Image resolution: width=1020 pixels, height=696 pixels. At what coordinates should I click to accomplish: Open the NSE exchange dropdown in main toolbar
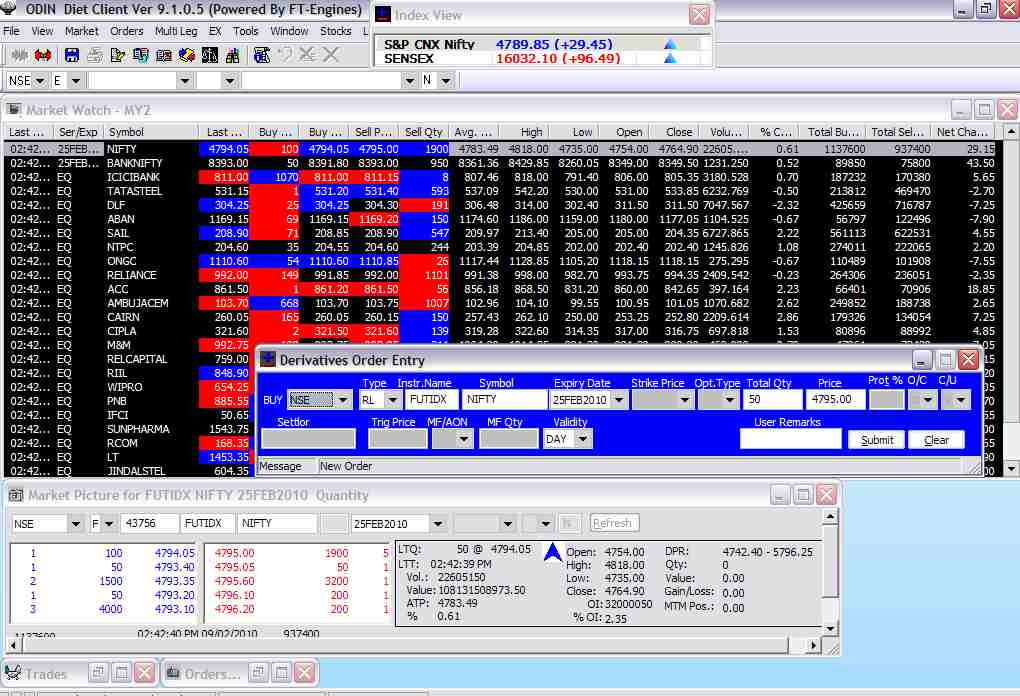(x=39, y=80)
